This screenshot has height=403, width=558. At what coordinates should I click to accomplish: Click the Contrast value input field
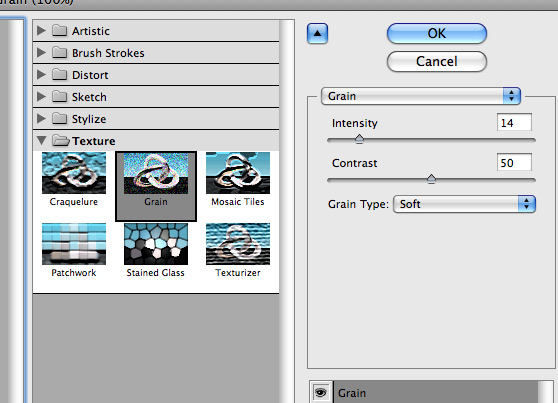(x=514, y=163)
